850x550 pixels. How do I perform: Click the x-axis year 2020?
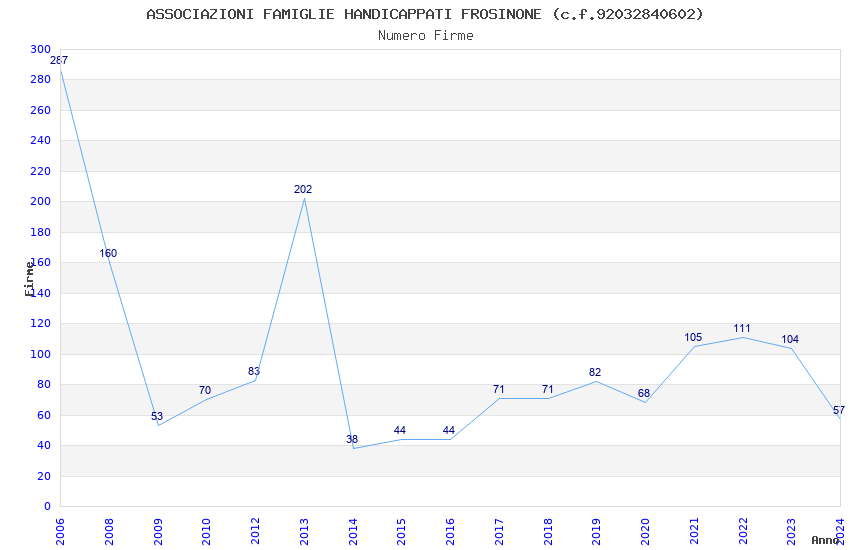[646, 531]
